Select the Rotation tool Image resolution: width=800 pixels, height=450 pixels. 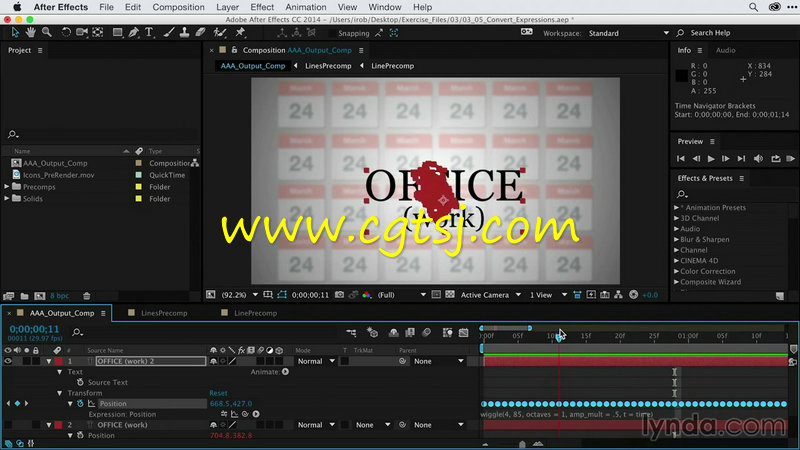66,33
